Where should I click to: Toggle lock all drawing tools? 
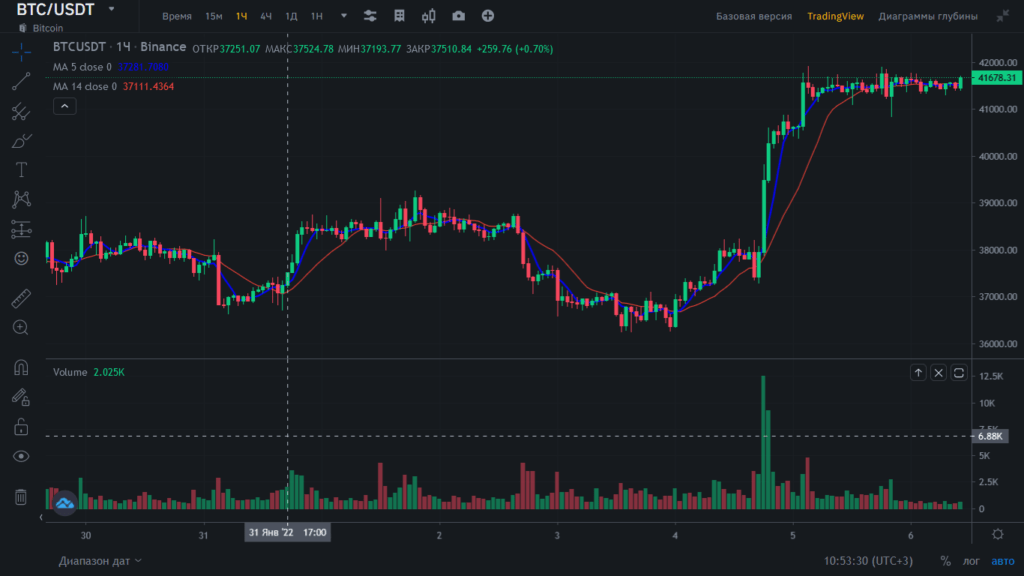[21, 427]
